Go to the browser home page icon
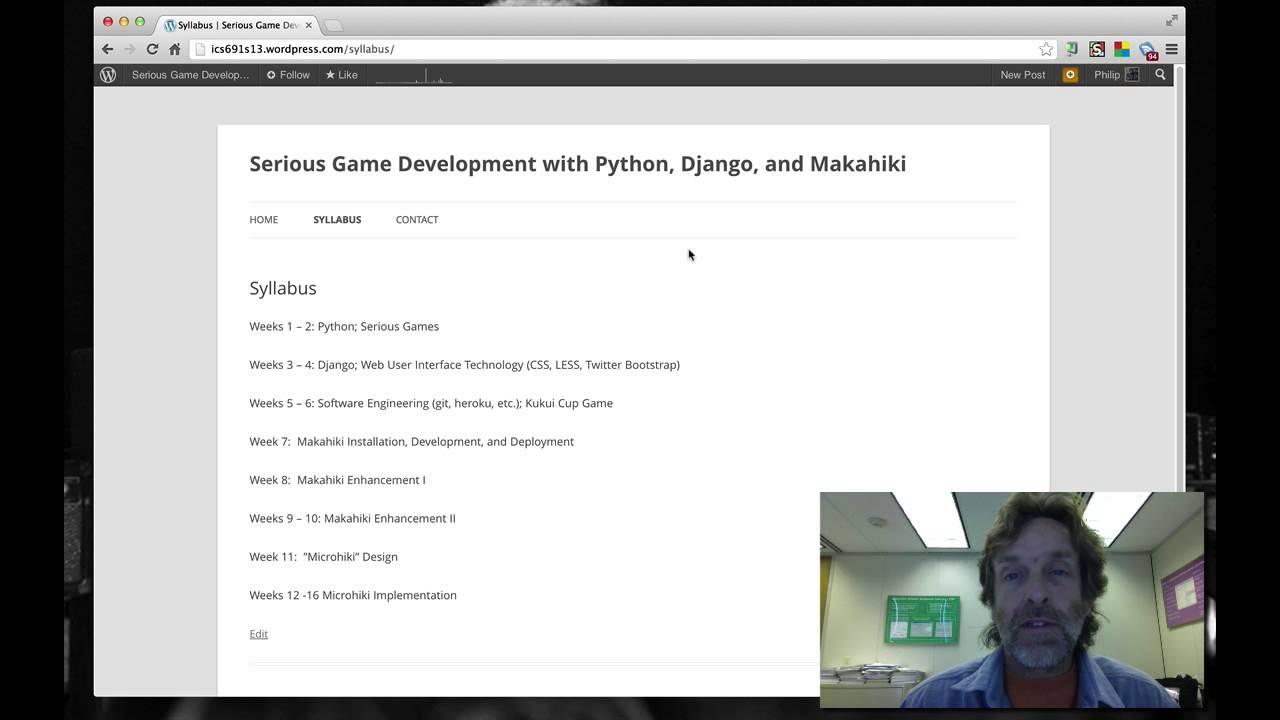1280x720 pixels. [174, 49]
